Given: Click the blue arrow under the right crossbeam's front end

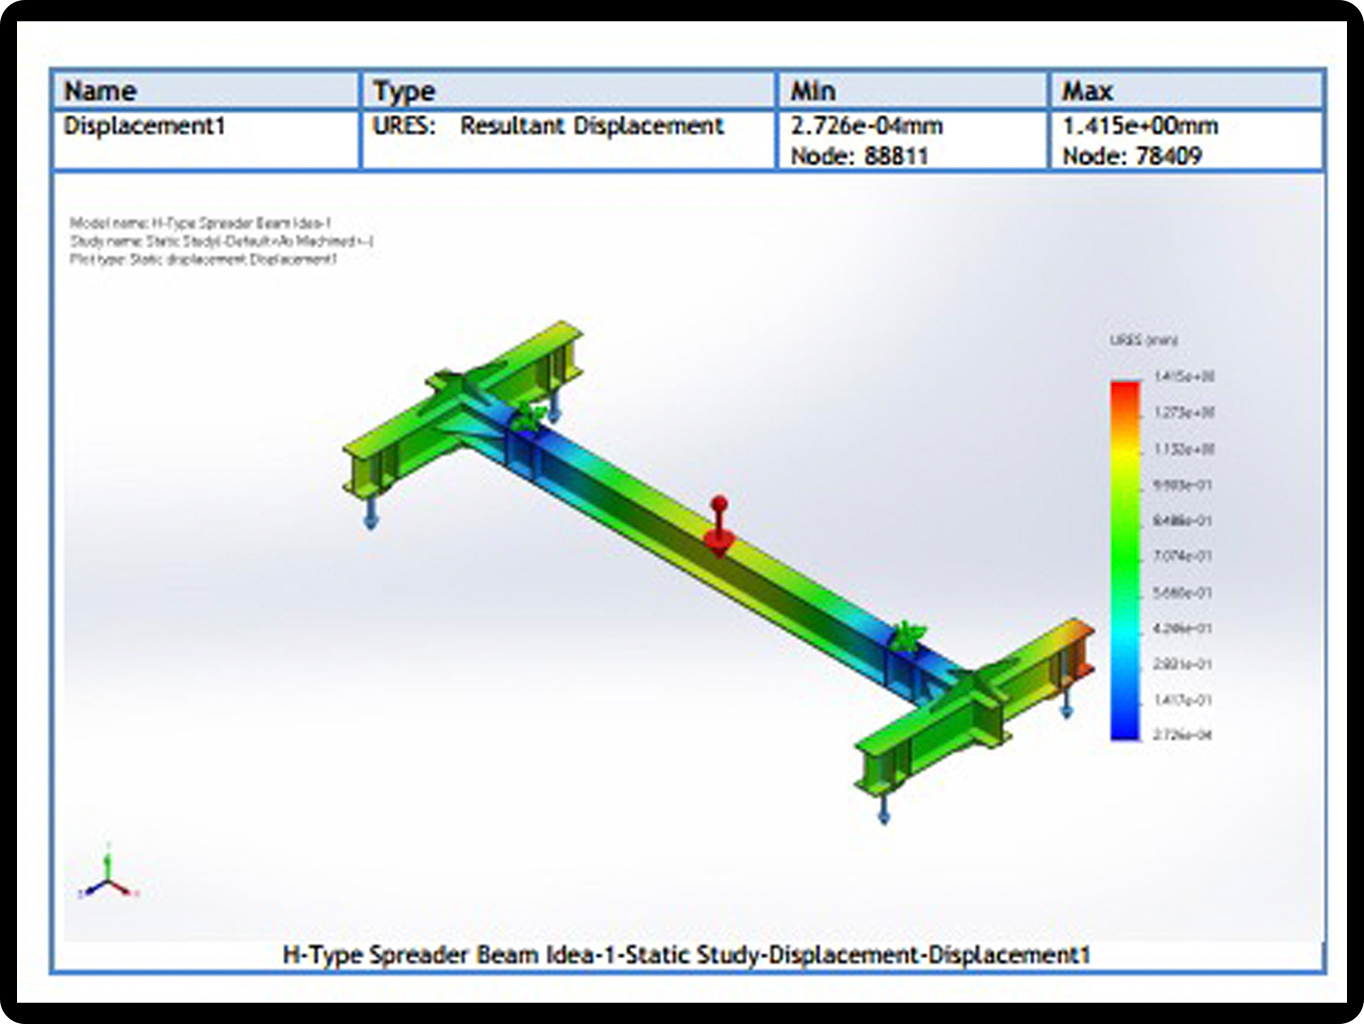Looking at the screenshot, I should (884, 808).
